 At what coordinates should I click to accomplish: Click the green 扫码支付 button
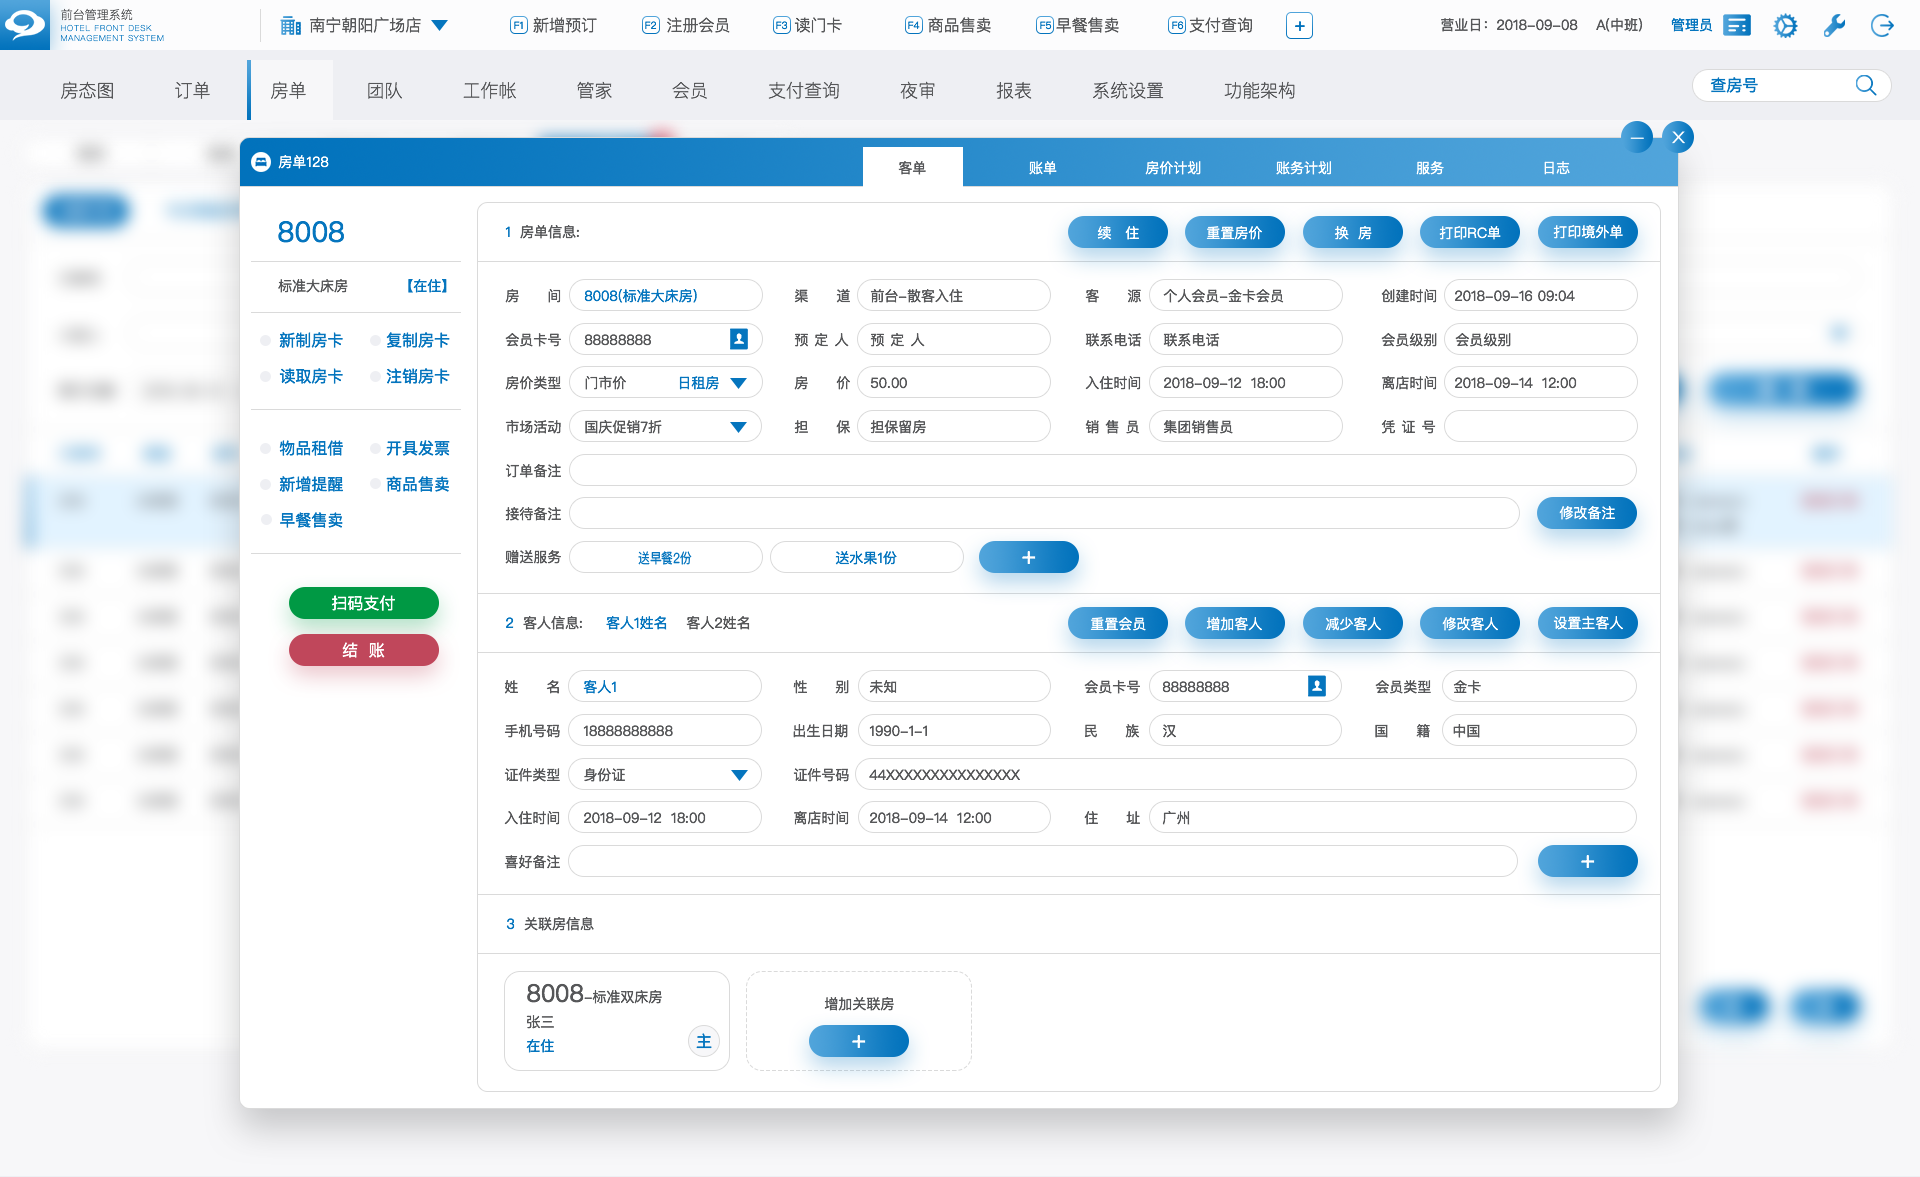point(363,603)
